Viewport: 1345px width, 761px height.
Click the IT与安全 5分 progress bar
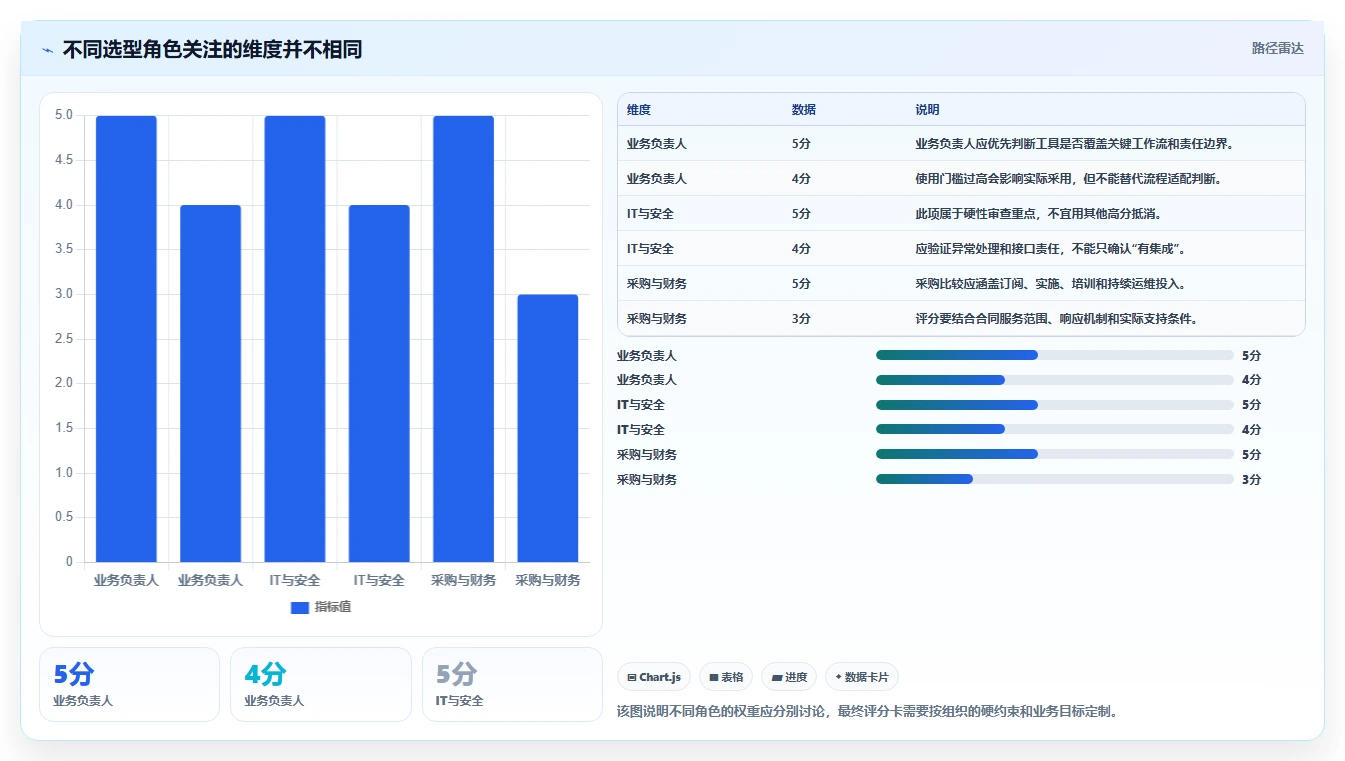point(1055,405)
